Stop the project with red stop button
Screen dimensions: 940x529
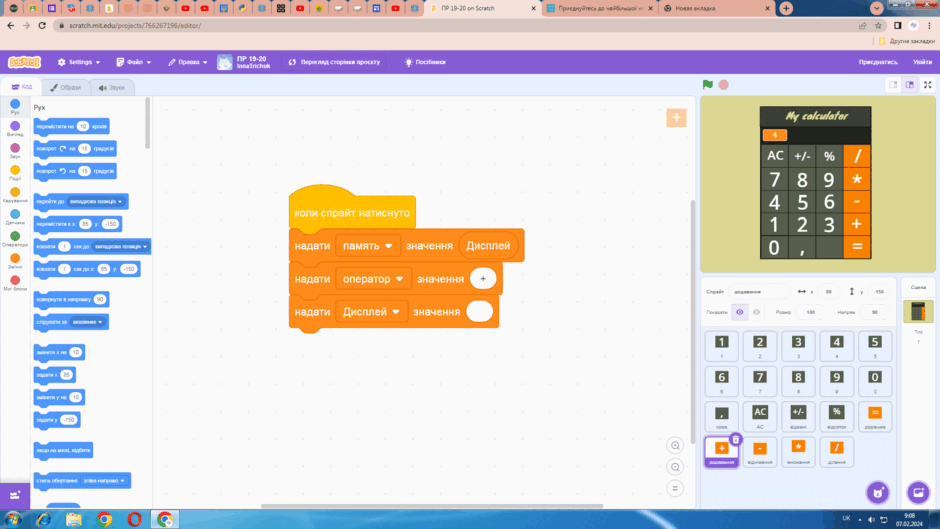(724, 85)
